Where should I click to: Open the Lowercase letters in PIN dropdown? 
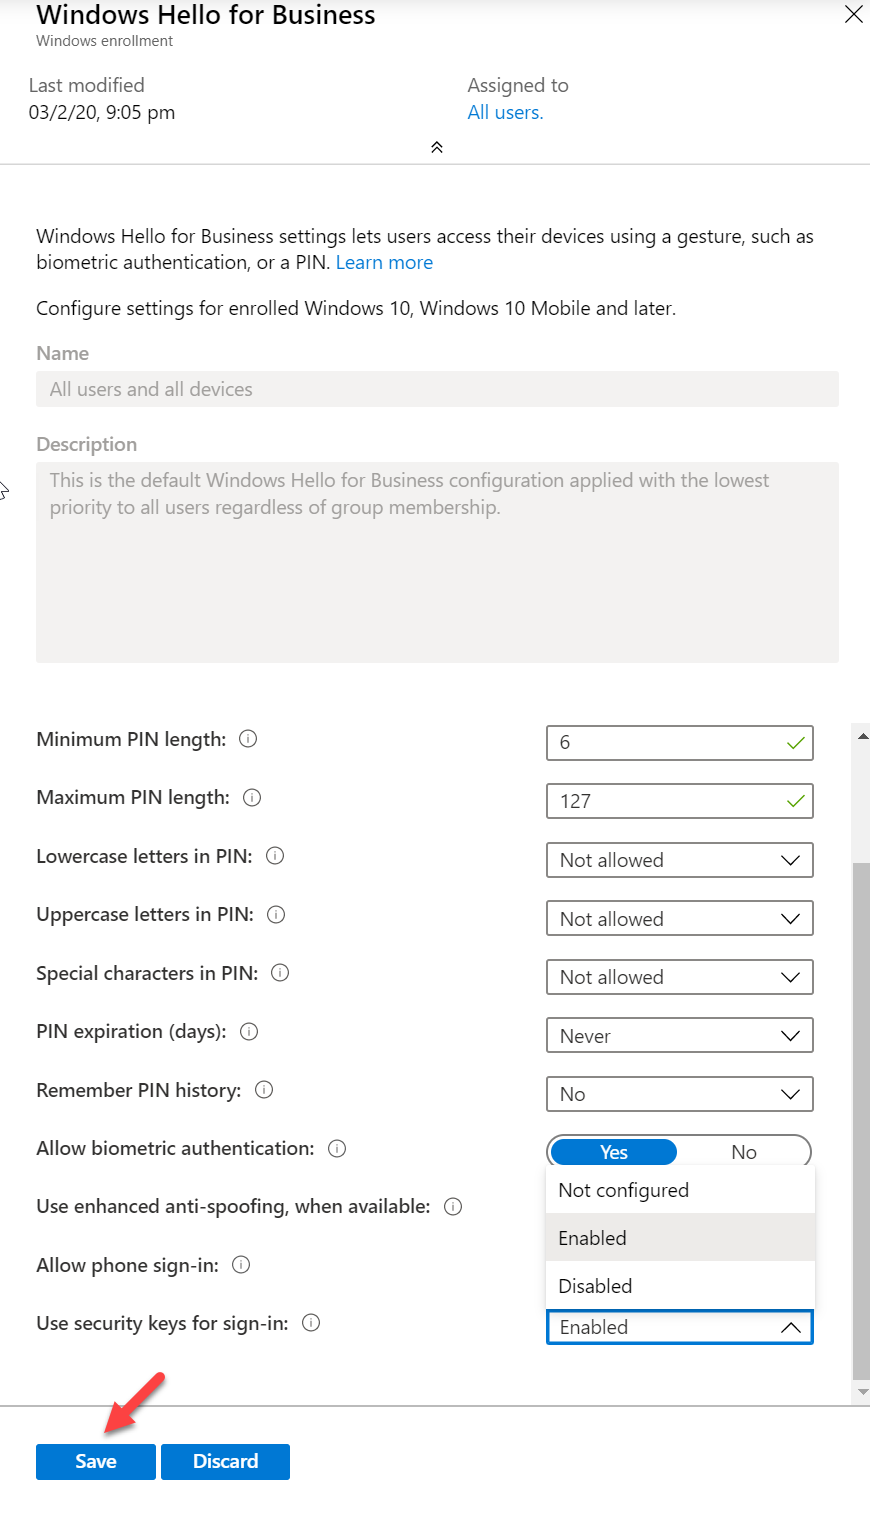click(680, 860)
